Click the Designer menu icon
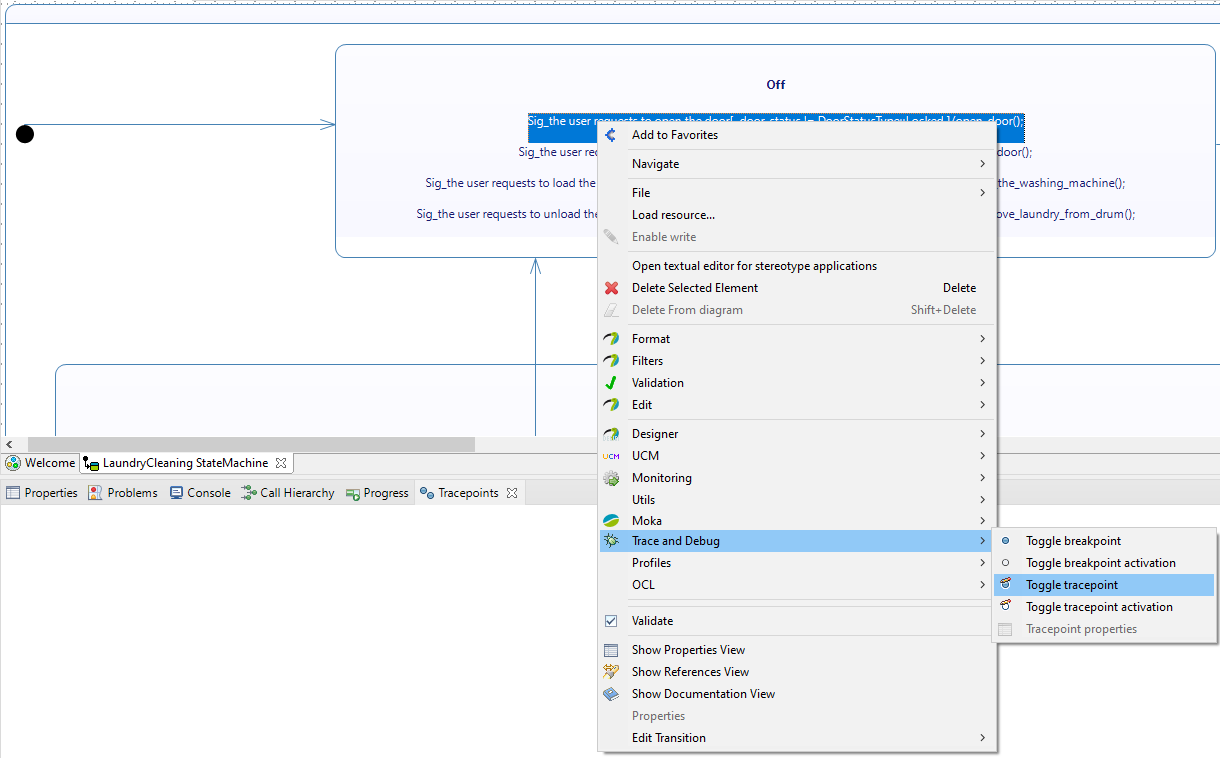 (611, 434)
